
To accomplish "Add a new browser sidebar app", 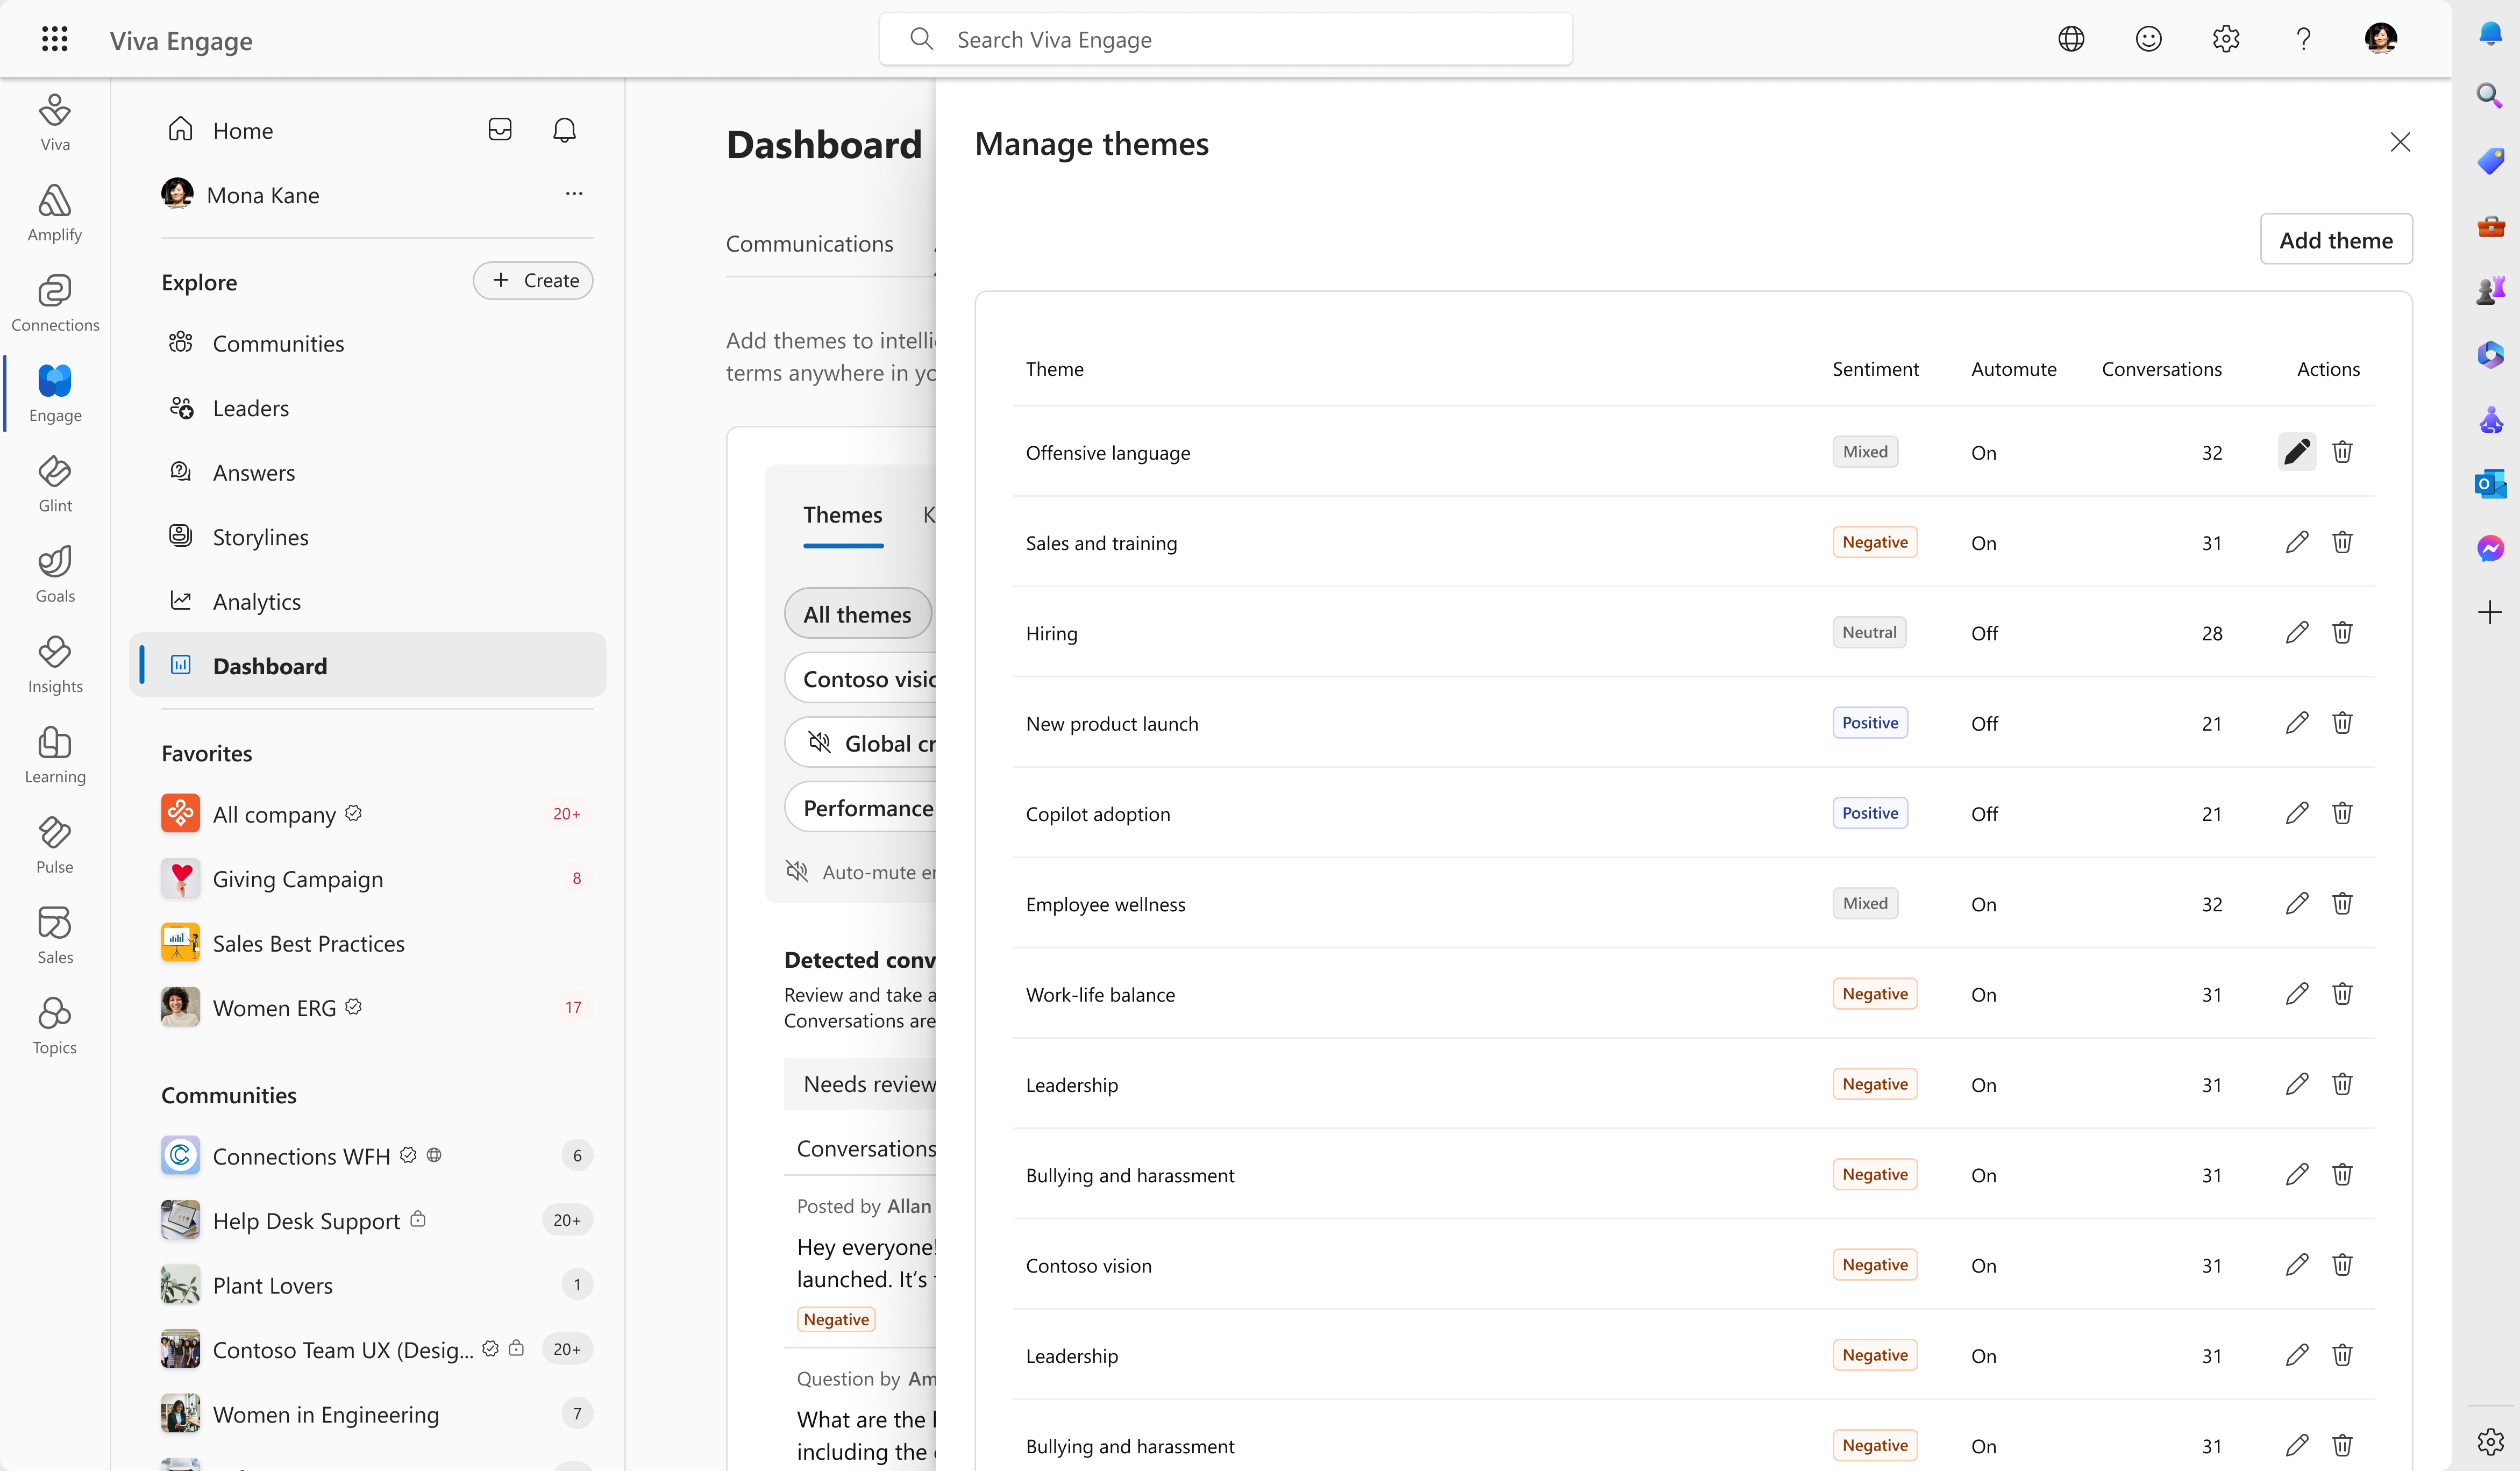I will pyautogui.click(x=2490, y=612).
